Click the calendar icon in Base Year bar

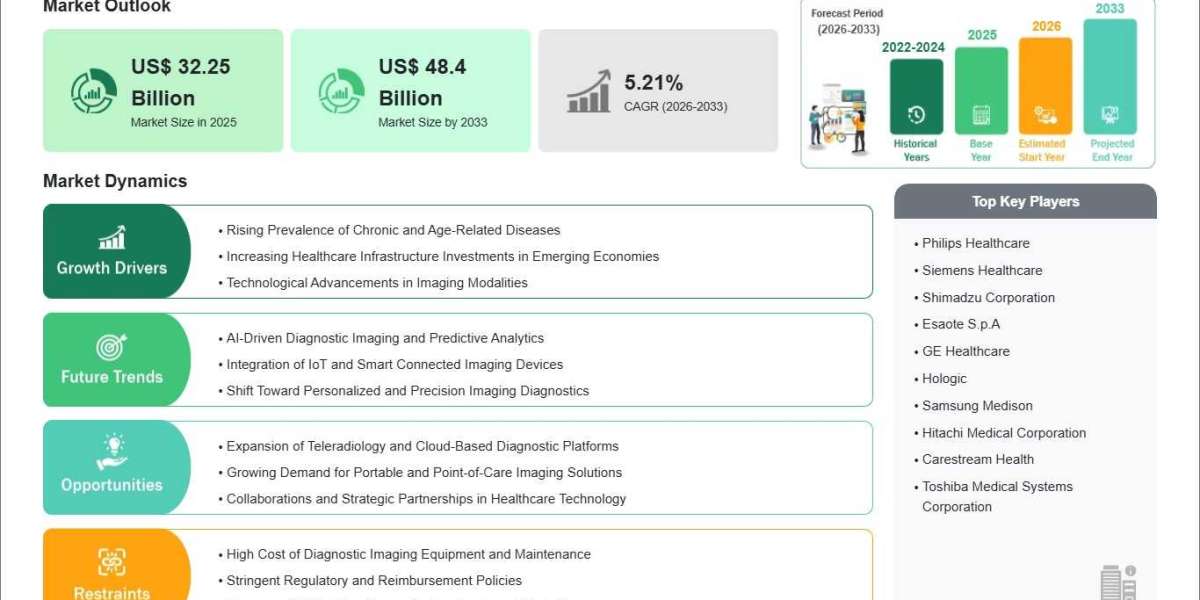[x=981, y=115]
